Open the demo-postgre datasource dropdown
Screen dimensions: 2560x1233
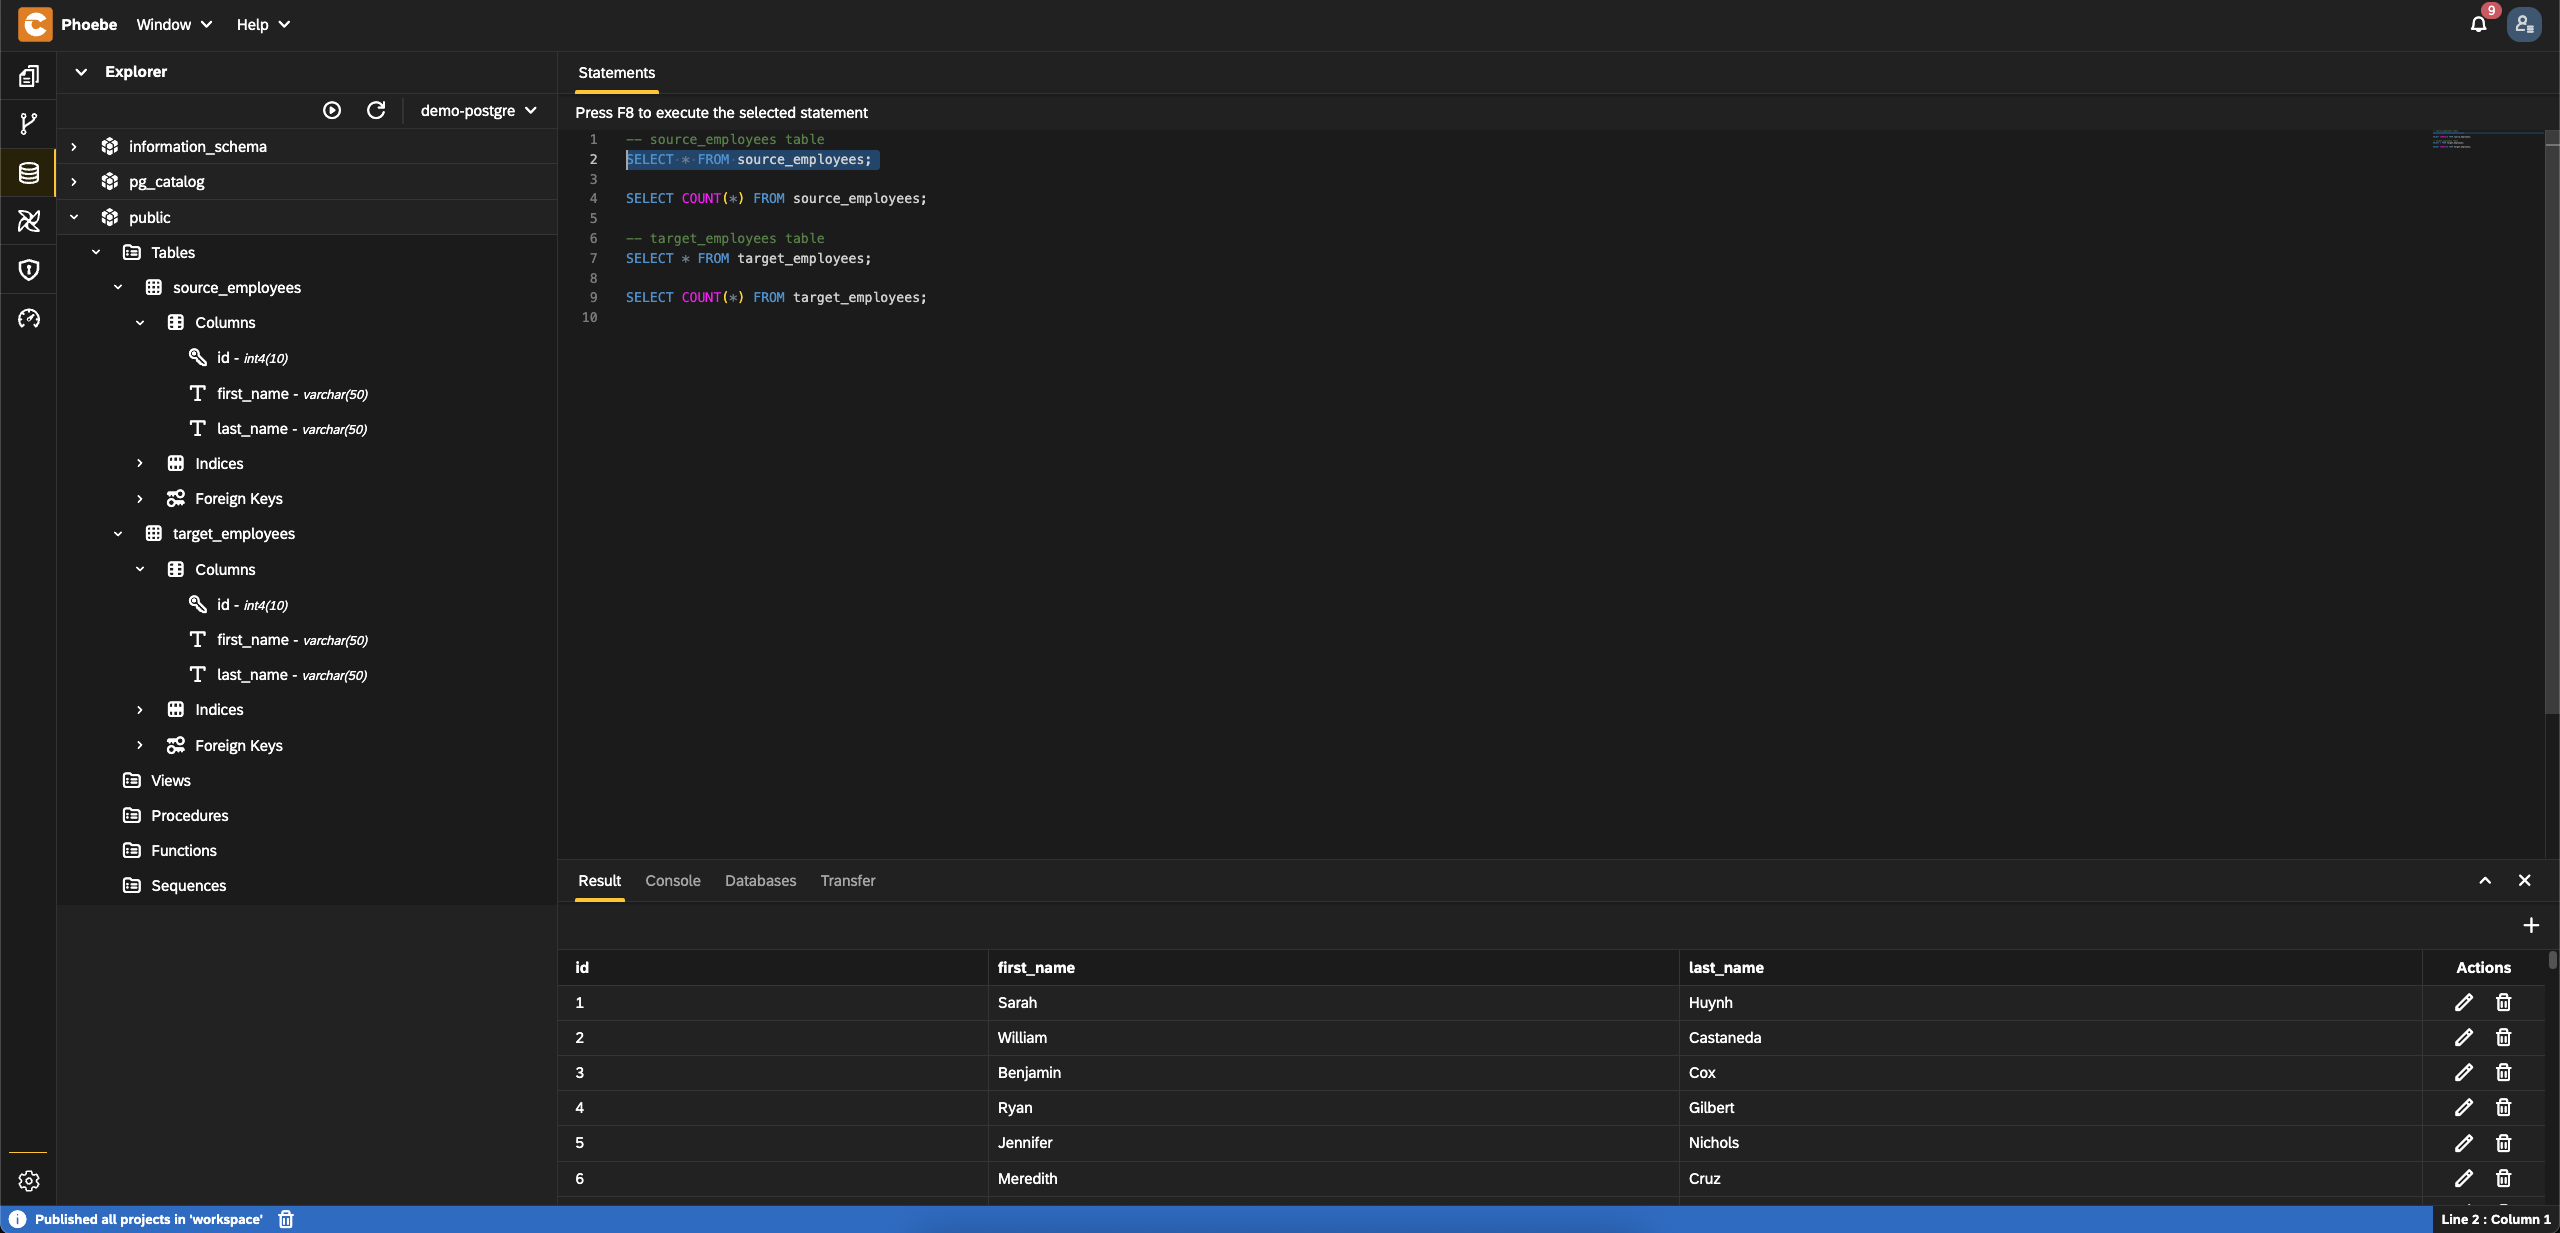point(478,110)
